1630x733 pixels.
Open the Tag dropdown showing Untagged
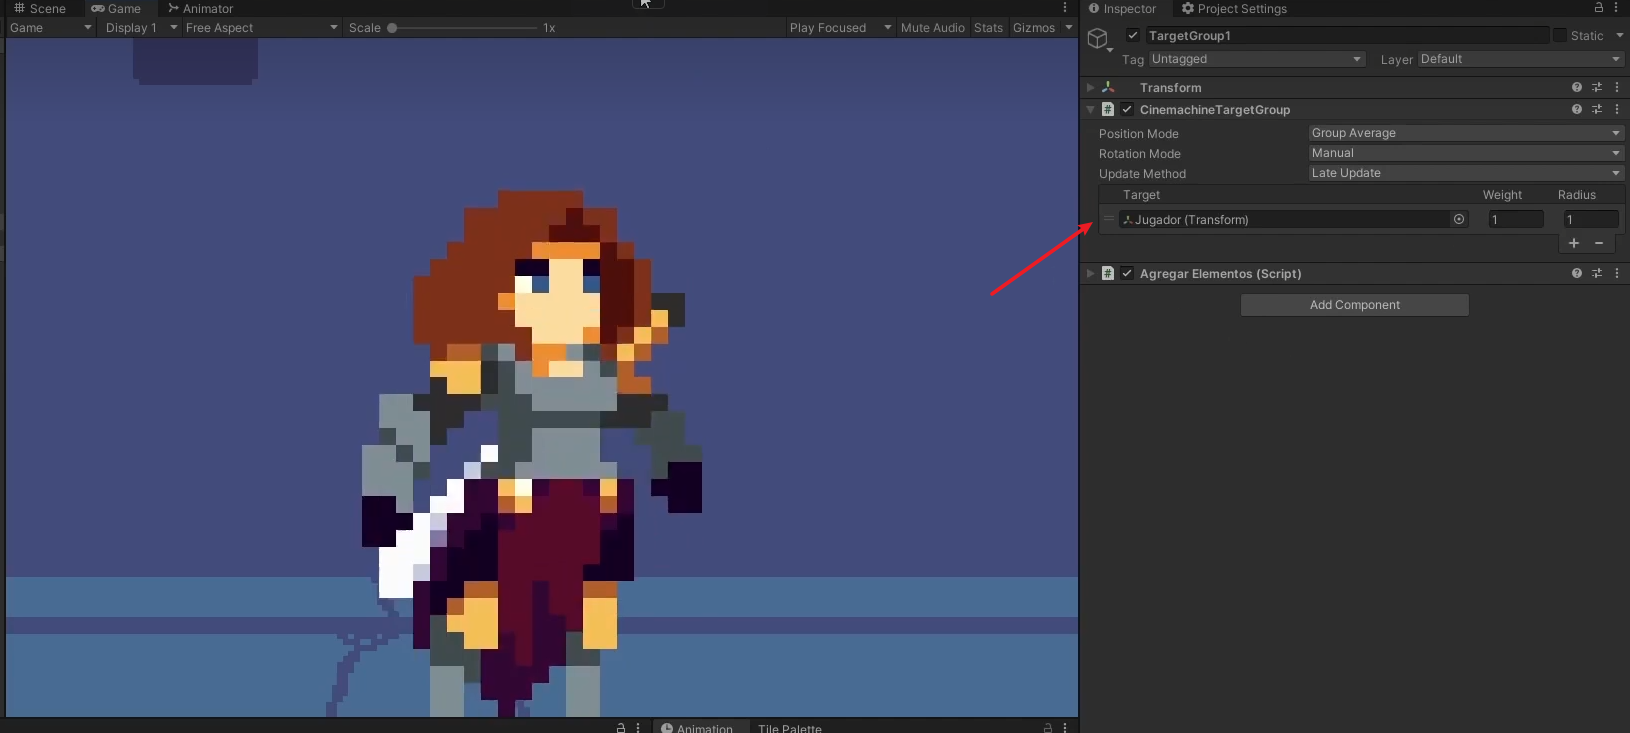[1257, 59]
